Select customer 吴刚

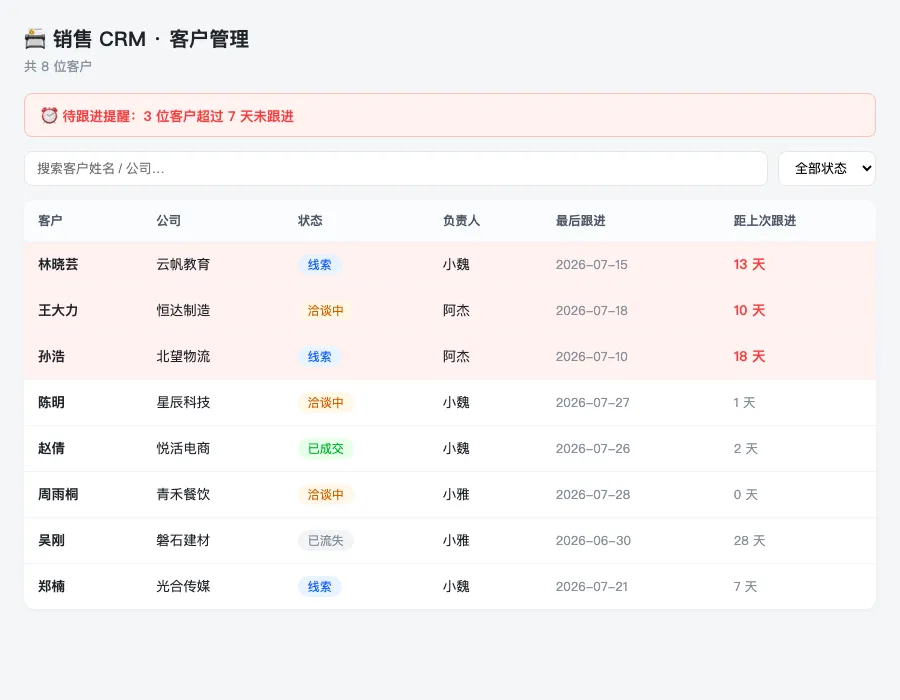51,540
